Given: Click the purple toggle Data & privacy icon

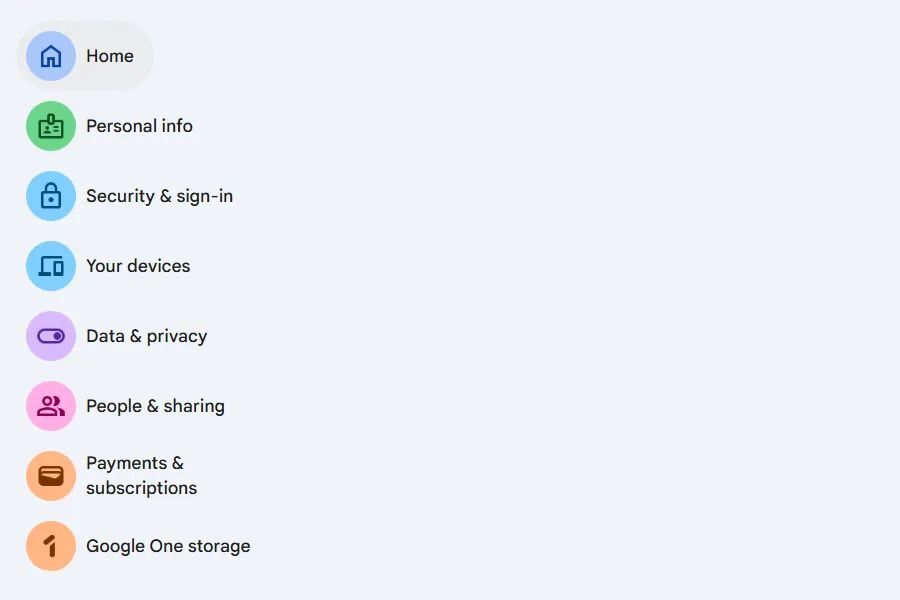Looking at the screenshot, I should pyautogui.click(x=51, y=336).
